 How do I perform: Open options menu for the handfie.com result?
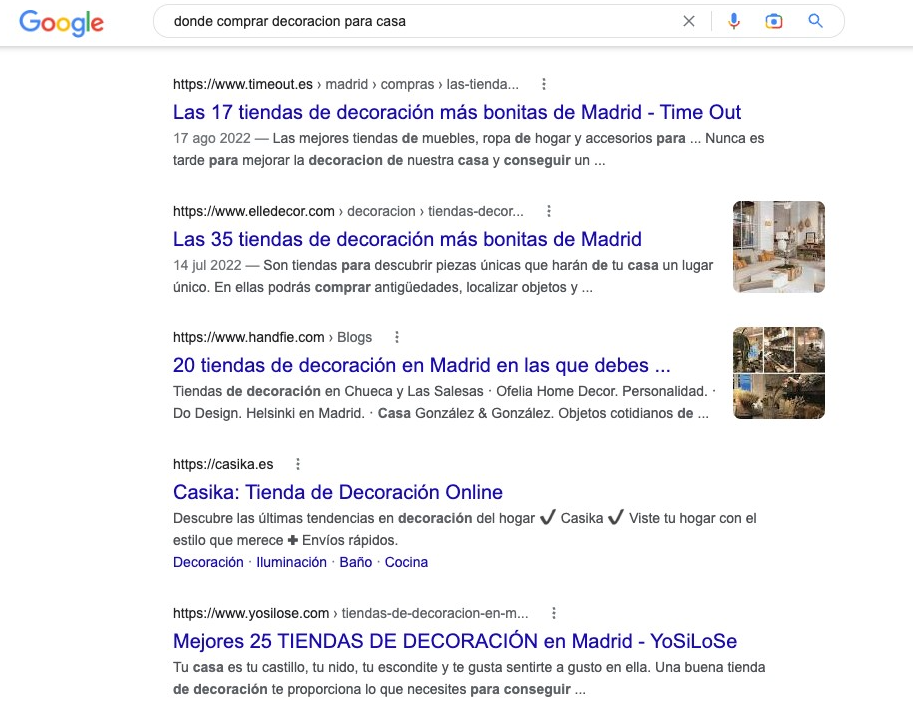[x=397, y=337]
